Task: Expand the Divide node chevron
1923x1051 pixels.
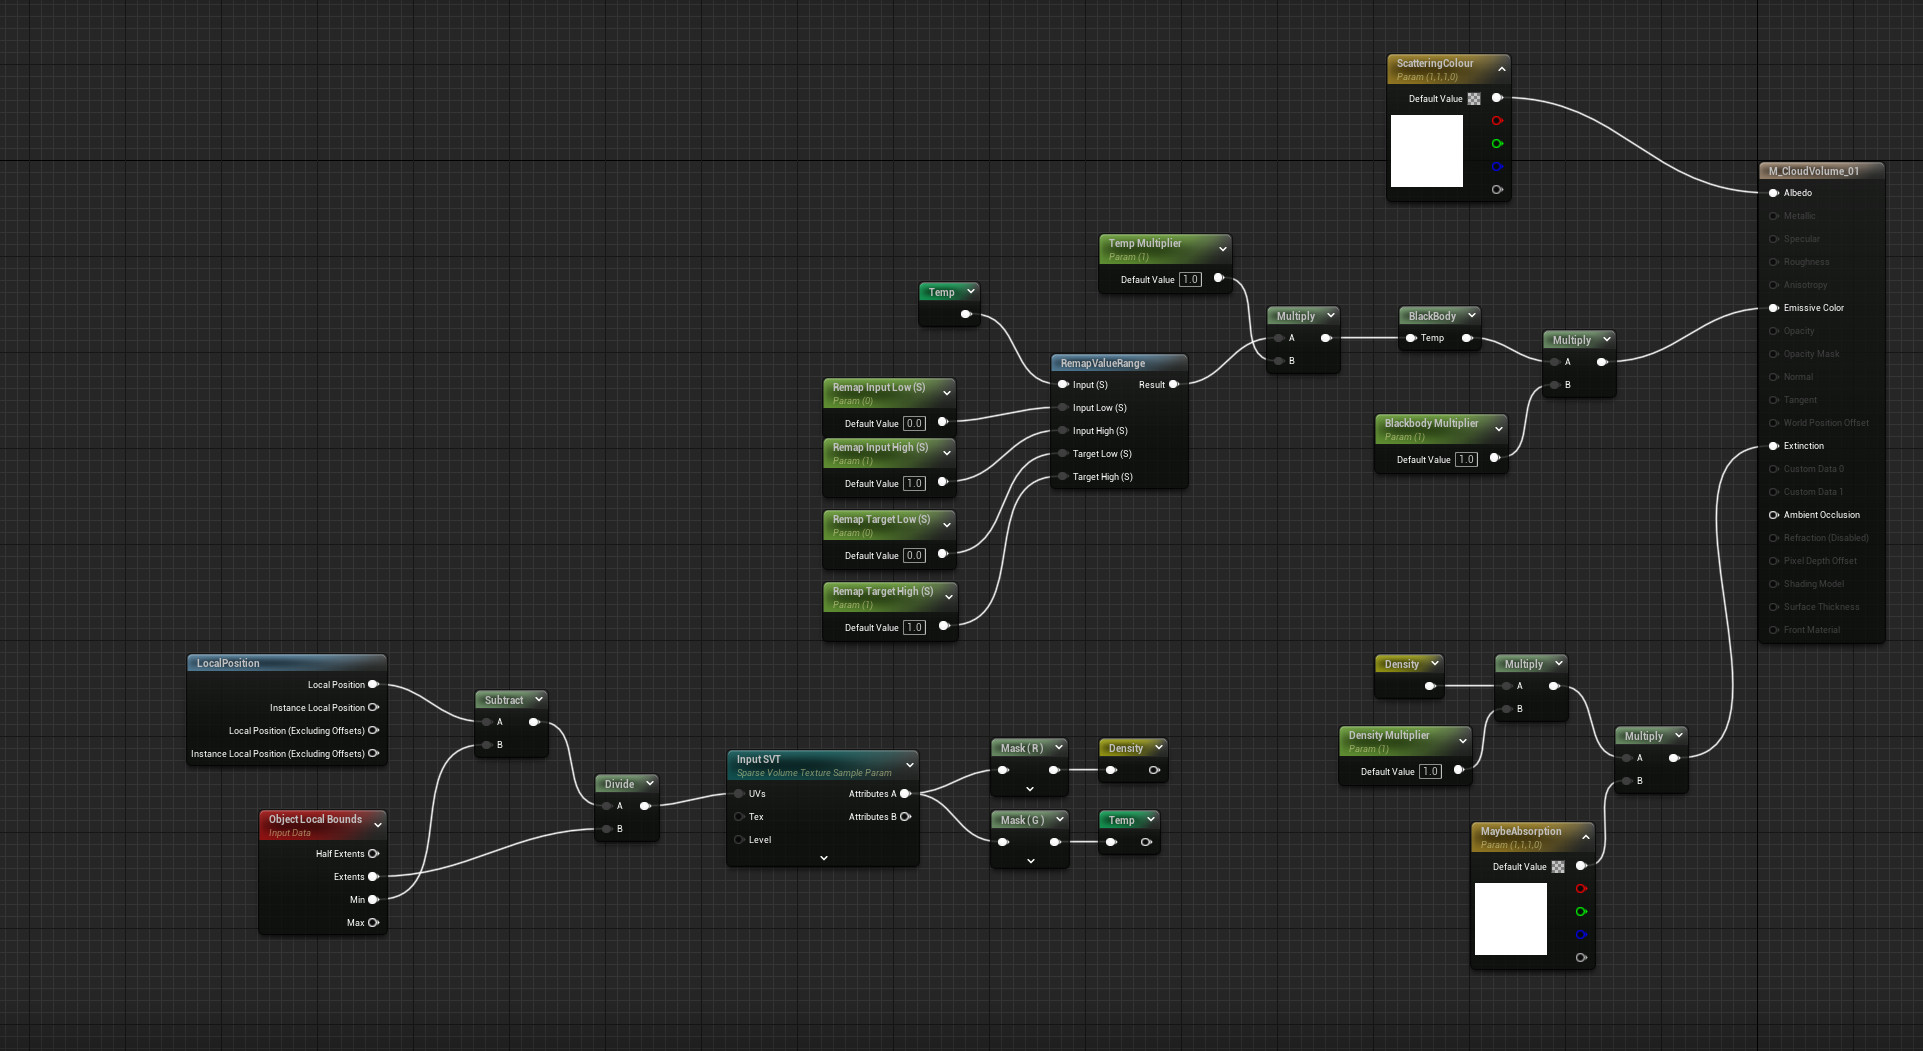Action: (x=649, y=783)
